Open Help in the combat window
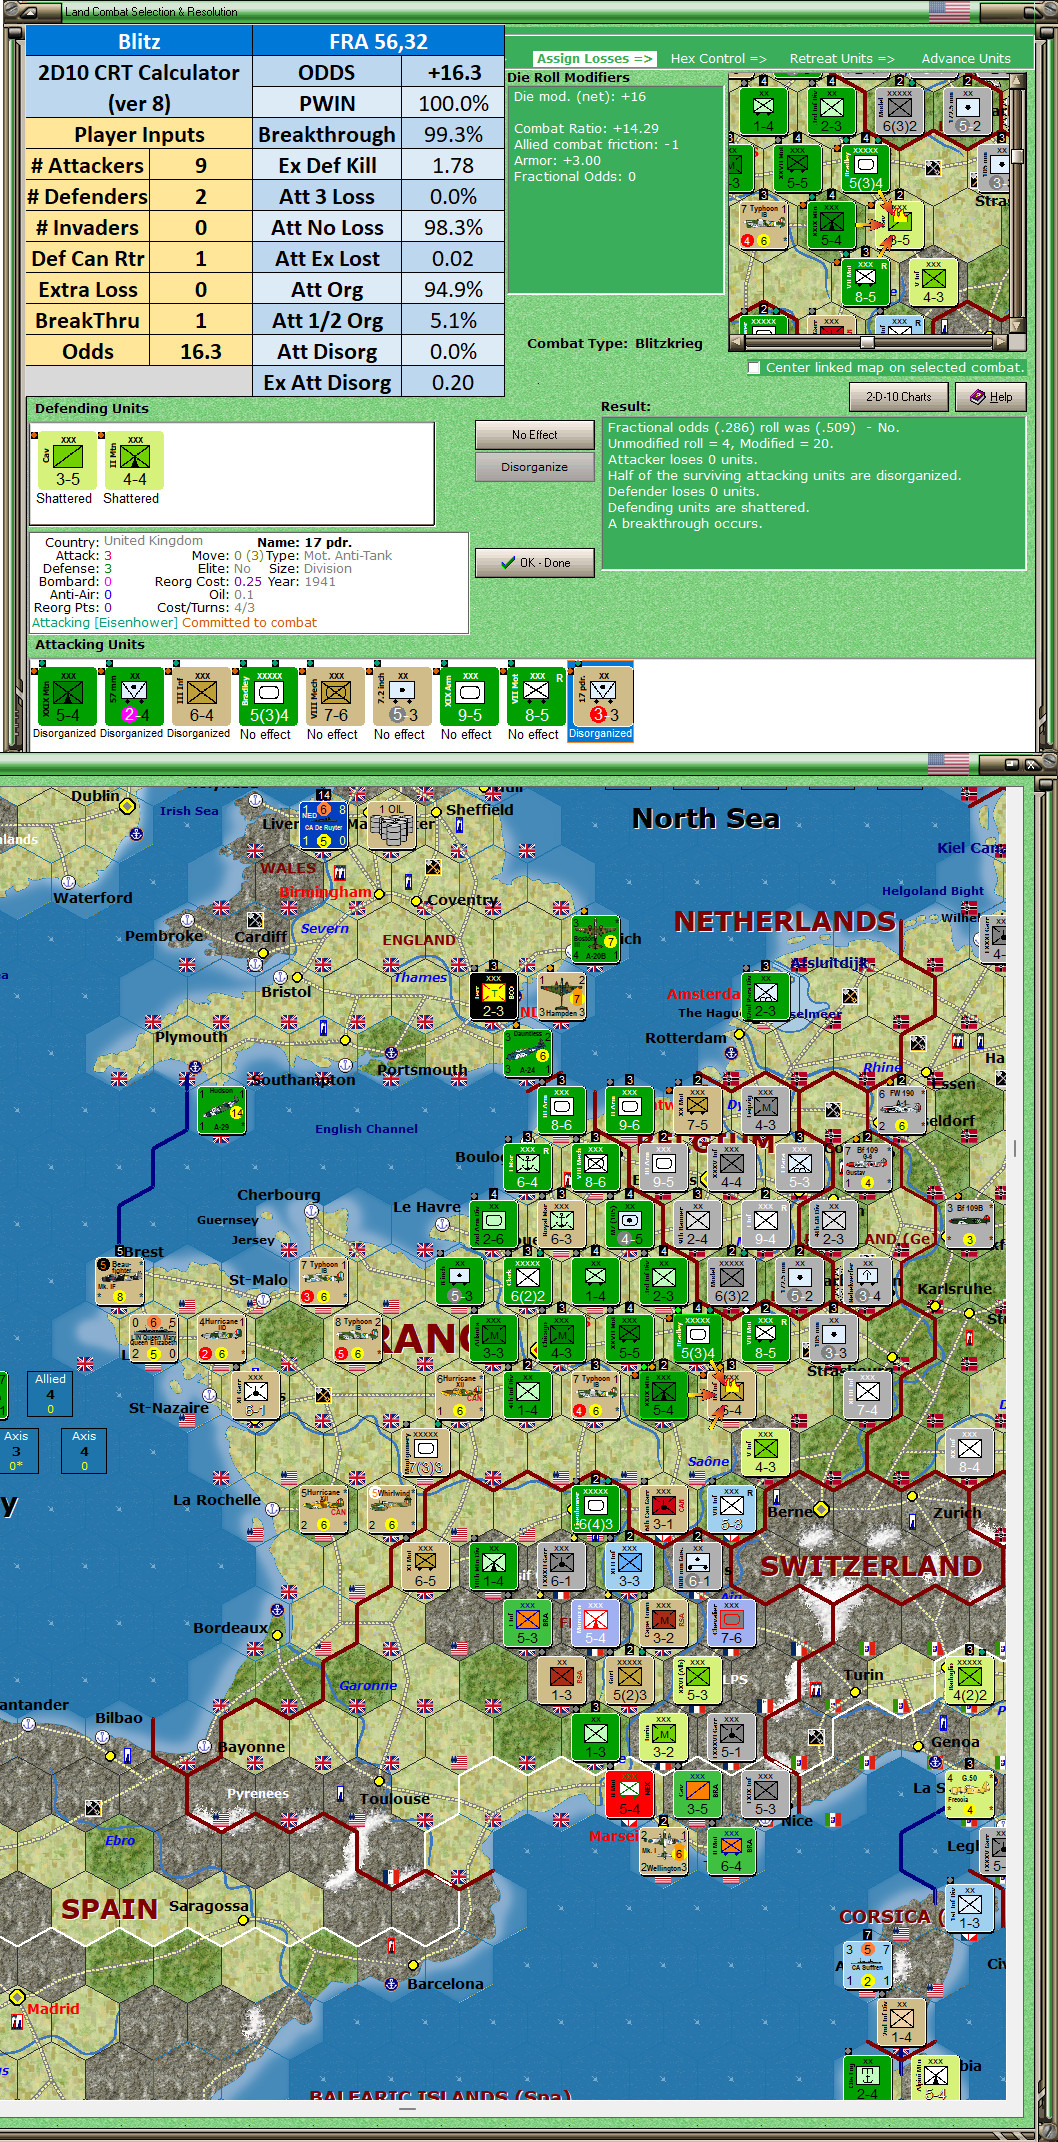Image resolution: width=1058 pixels, height=2142 pixels. pyautogui.click(x=991, y=397)
